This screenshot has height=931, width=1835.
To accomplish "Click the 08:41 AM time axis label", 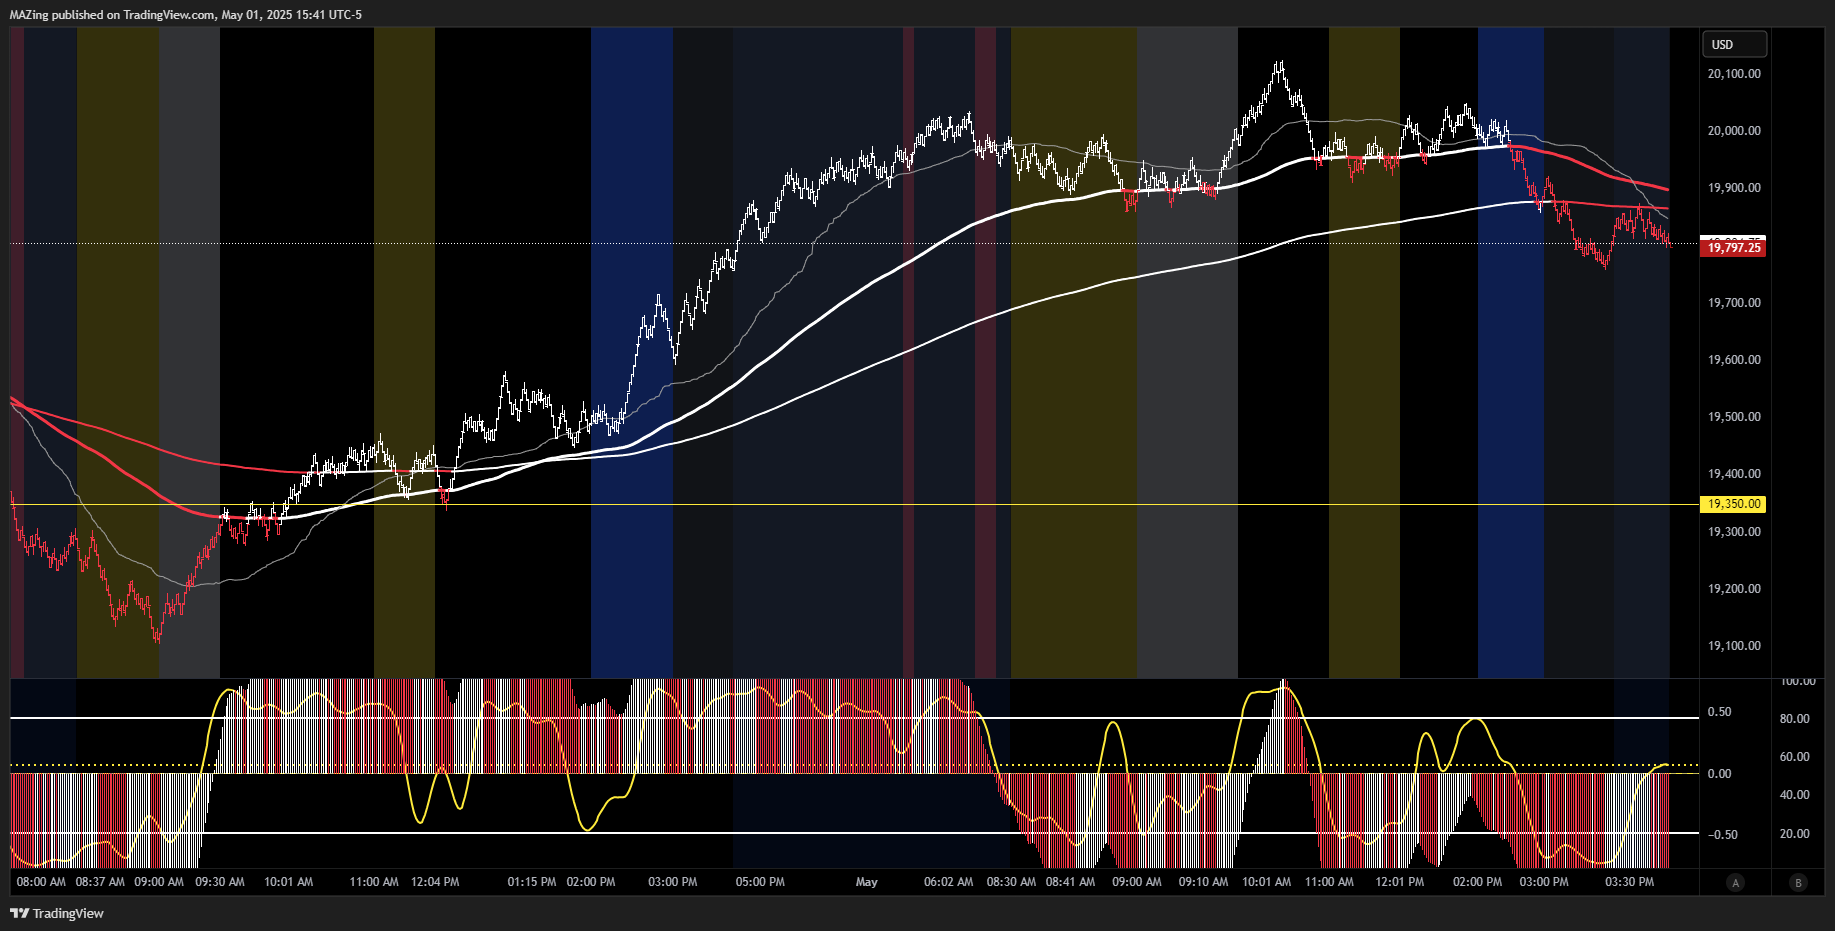I will coord(1070,882).
